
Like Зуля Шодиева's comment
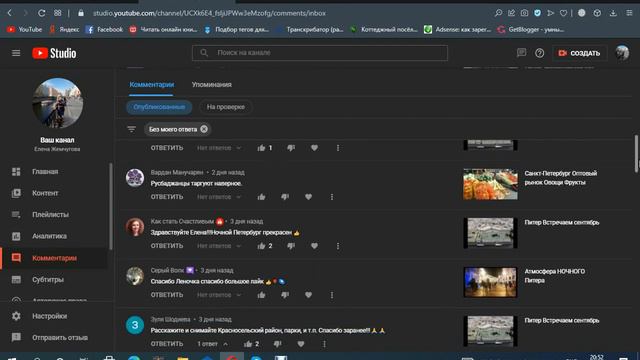point(248,344)
